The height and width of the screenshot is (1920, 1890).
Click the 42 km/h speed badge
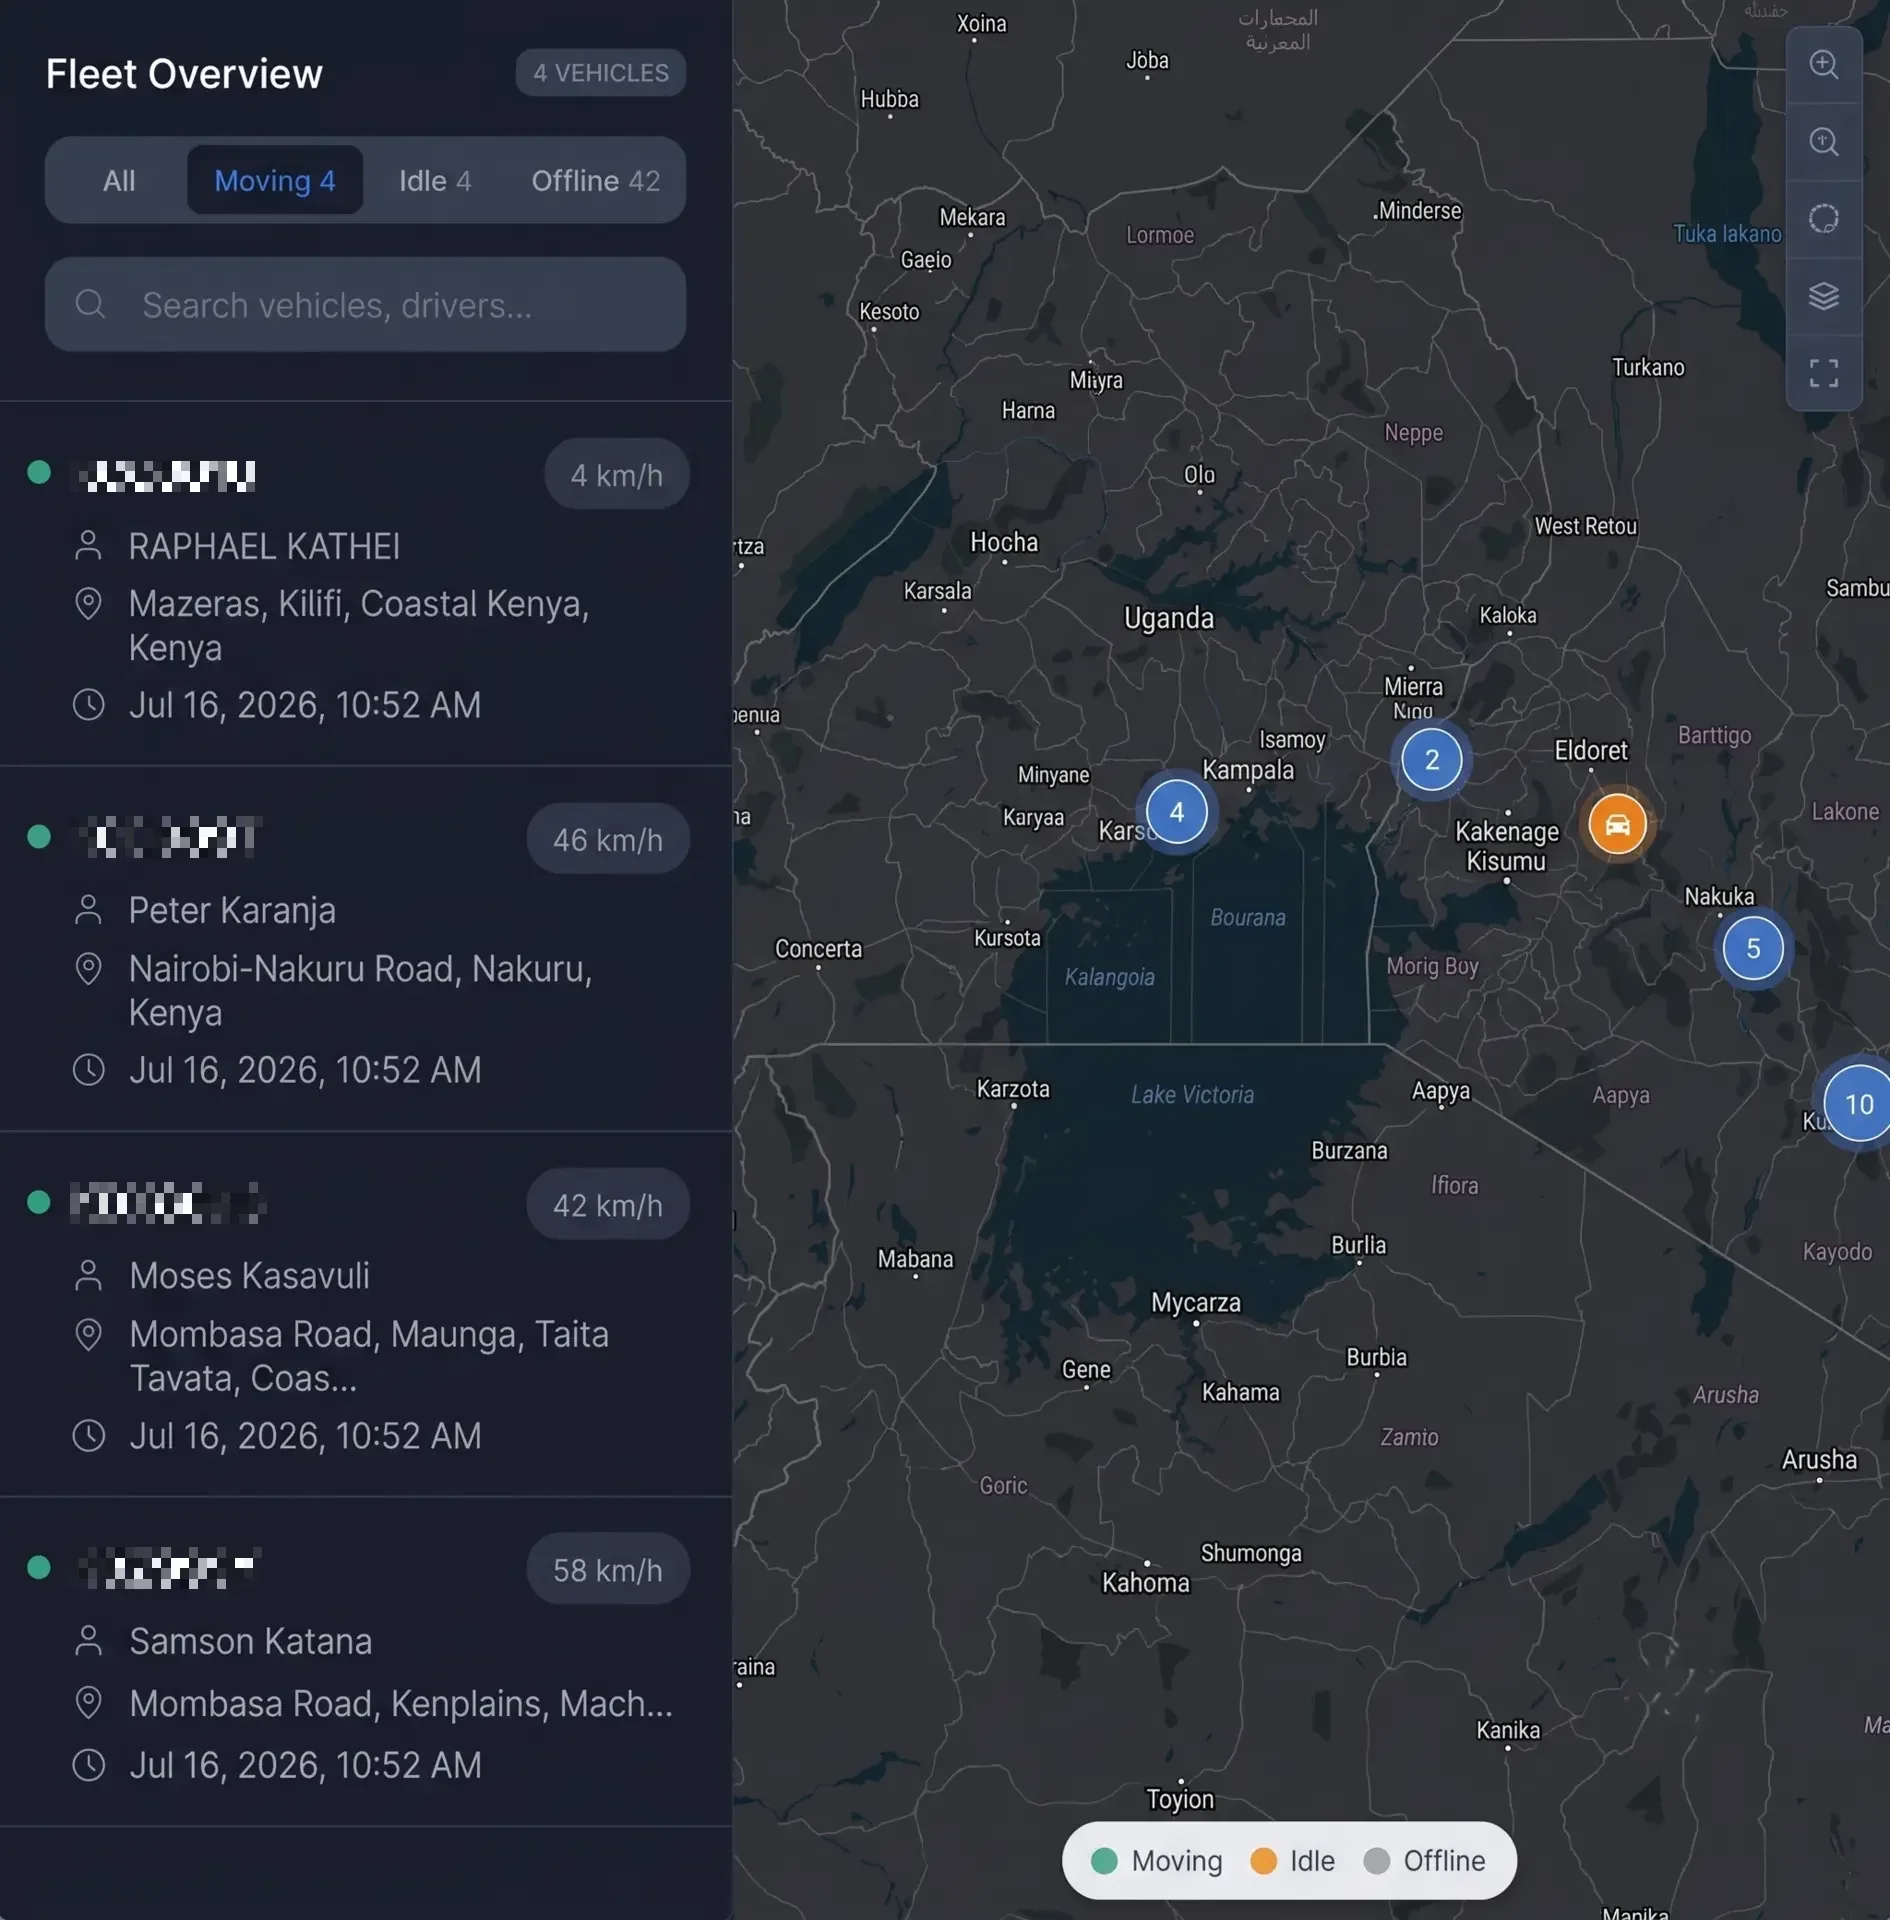tap(608, 1205)
